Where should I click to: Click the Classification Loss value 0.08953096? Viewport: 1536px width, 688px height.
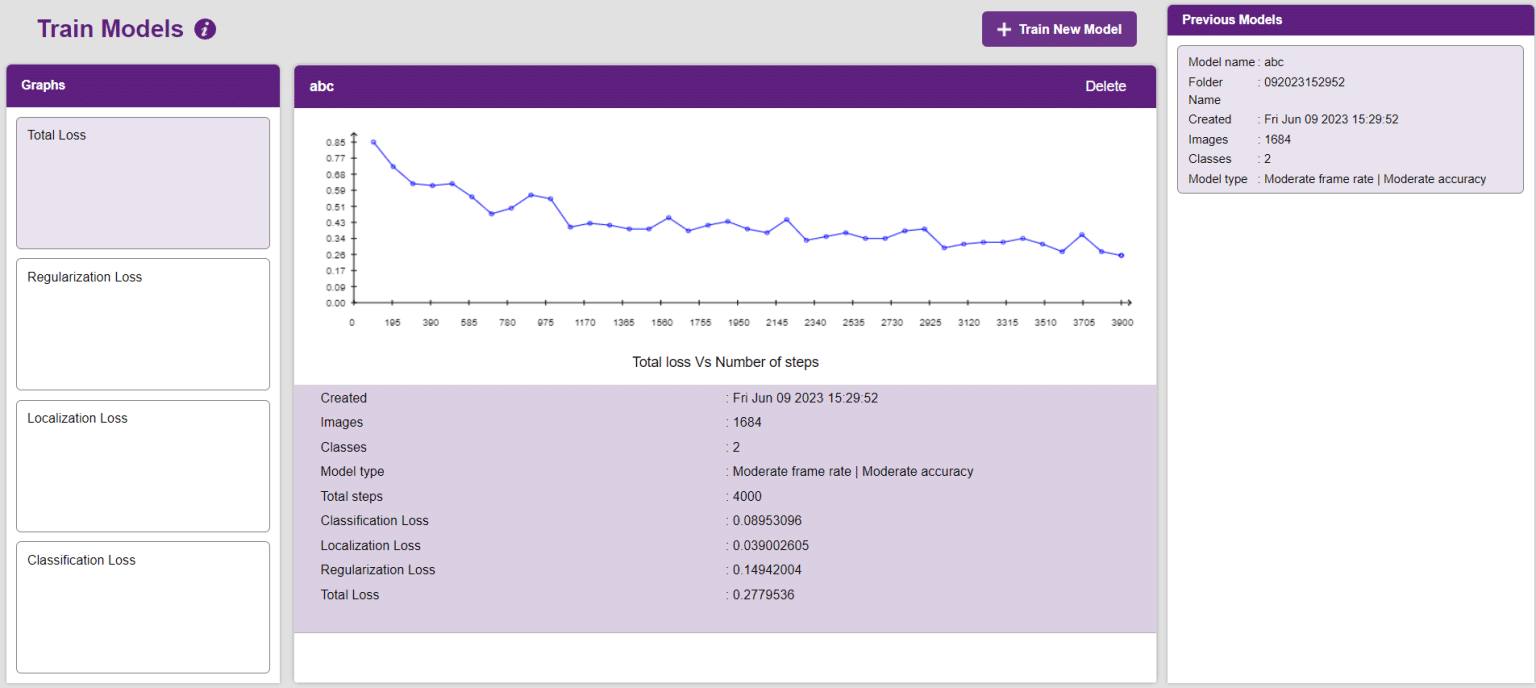pos(768,520)
